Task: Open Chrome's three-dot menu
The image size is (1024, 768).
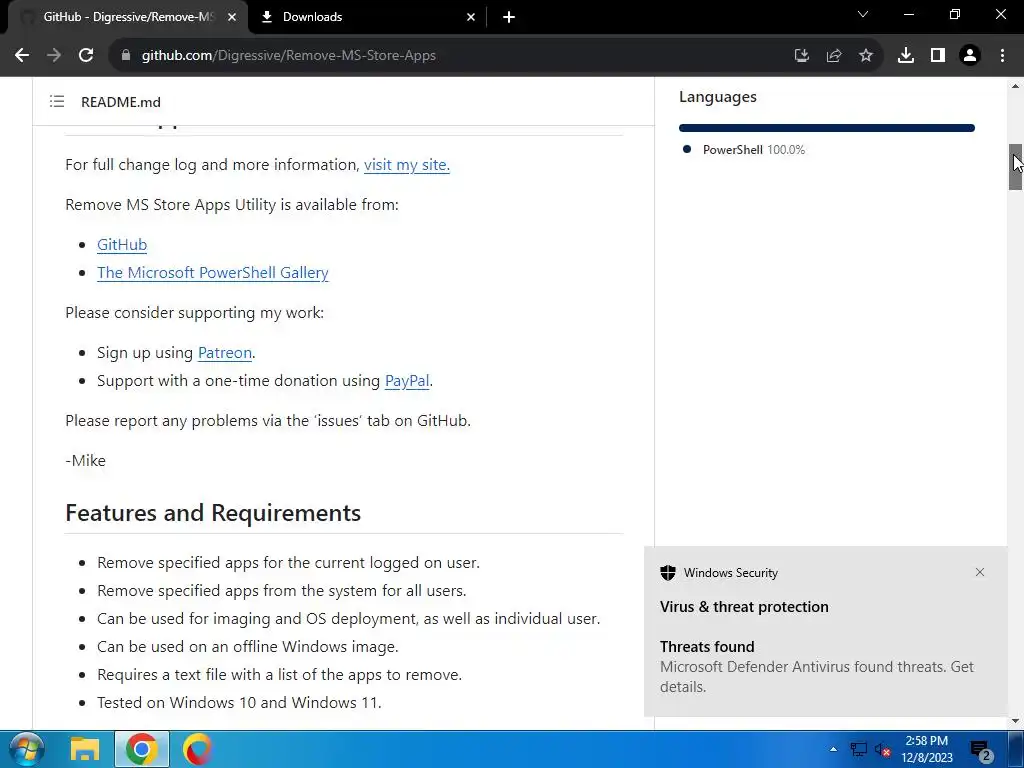Action: (x=1002, y=56)
